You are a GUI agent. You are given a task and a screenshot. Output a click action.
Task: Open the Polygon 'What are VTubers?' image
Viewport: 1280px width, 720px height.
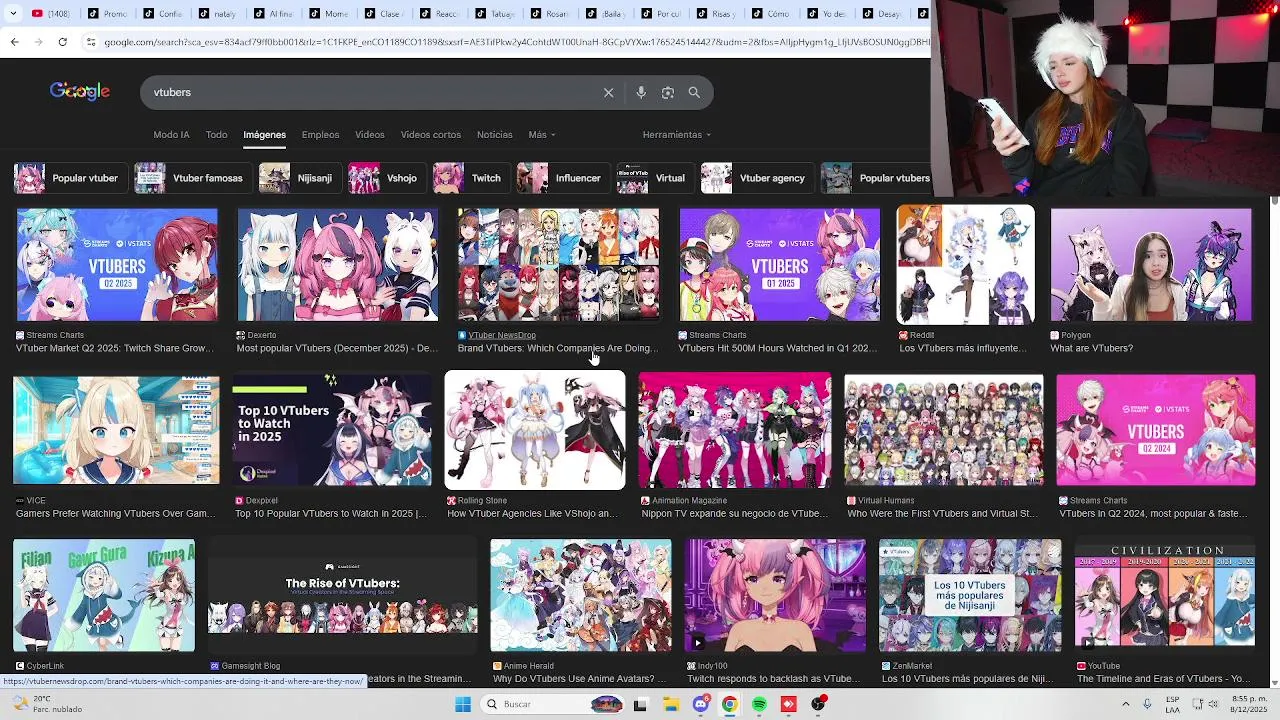coord(1151,264)
